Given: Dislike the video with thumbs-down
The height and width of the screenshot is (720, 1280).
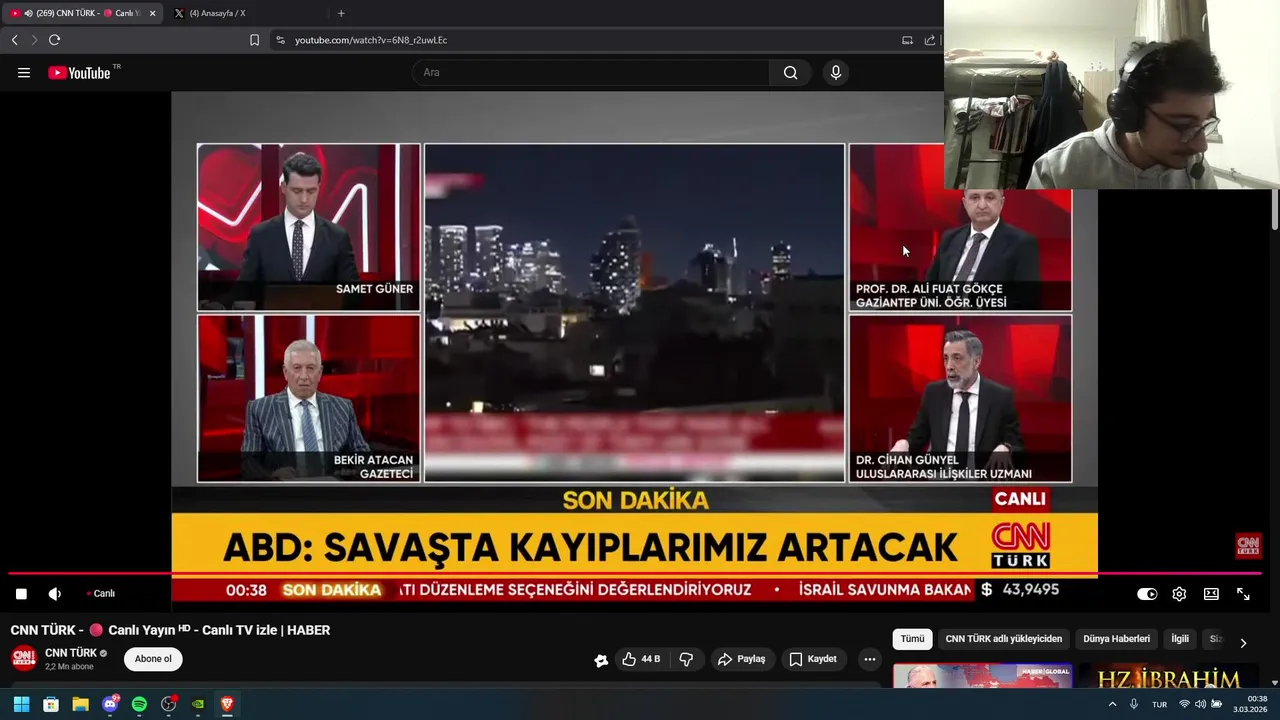Looking at the screenshot, I should tap(686, 659).
